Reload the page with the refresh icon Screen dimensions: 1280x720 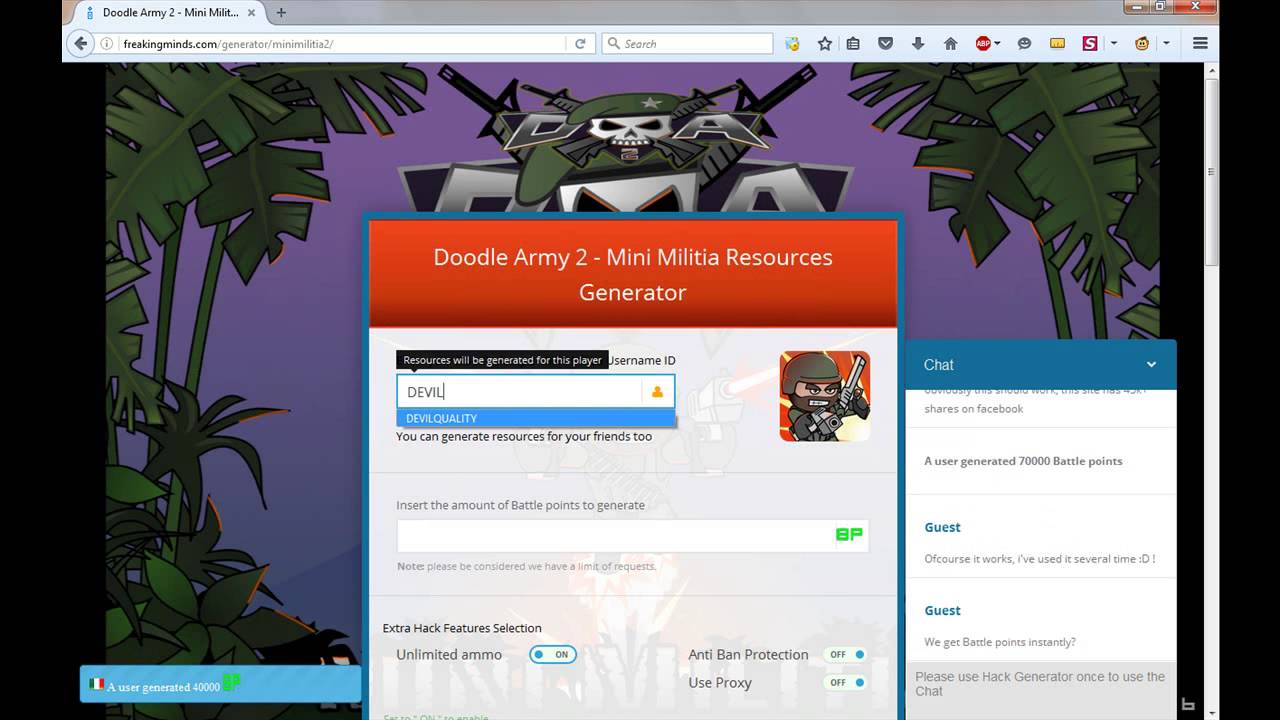[580, 44]
